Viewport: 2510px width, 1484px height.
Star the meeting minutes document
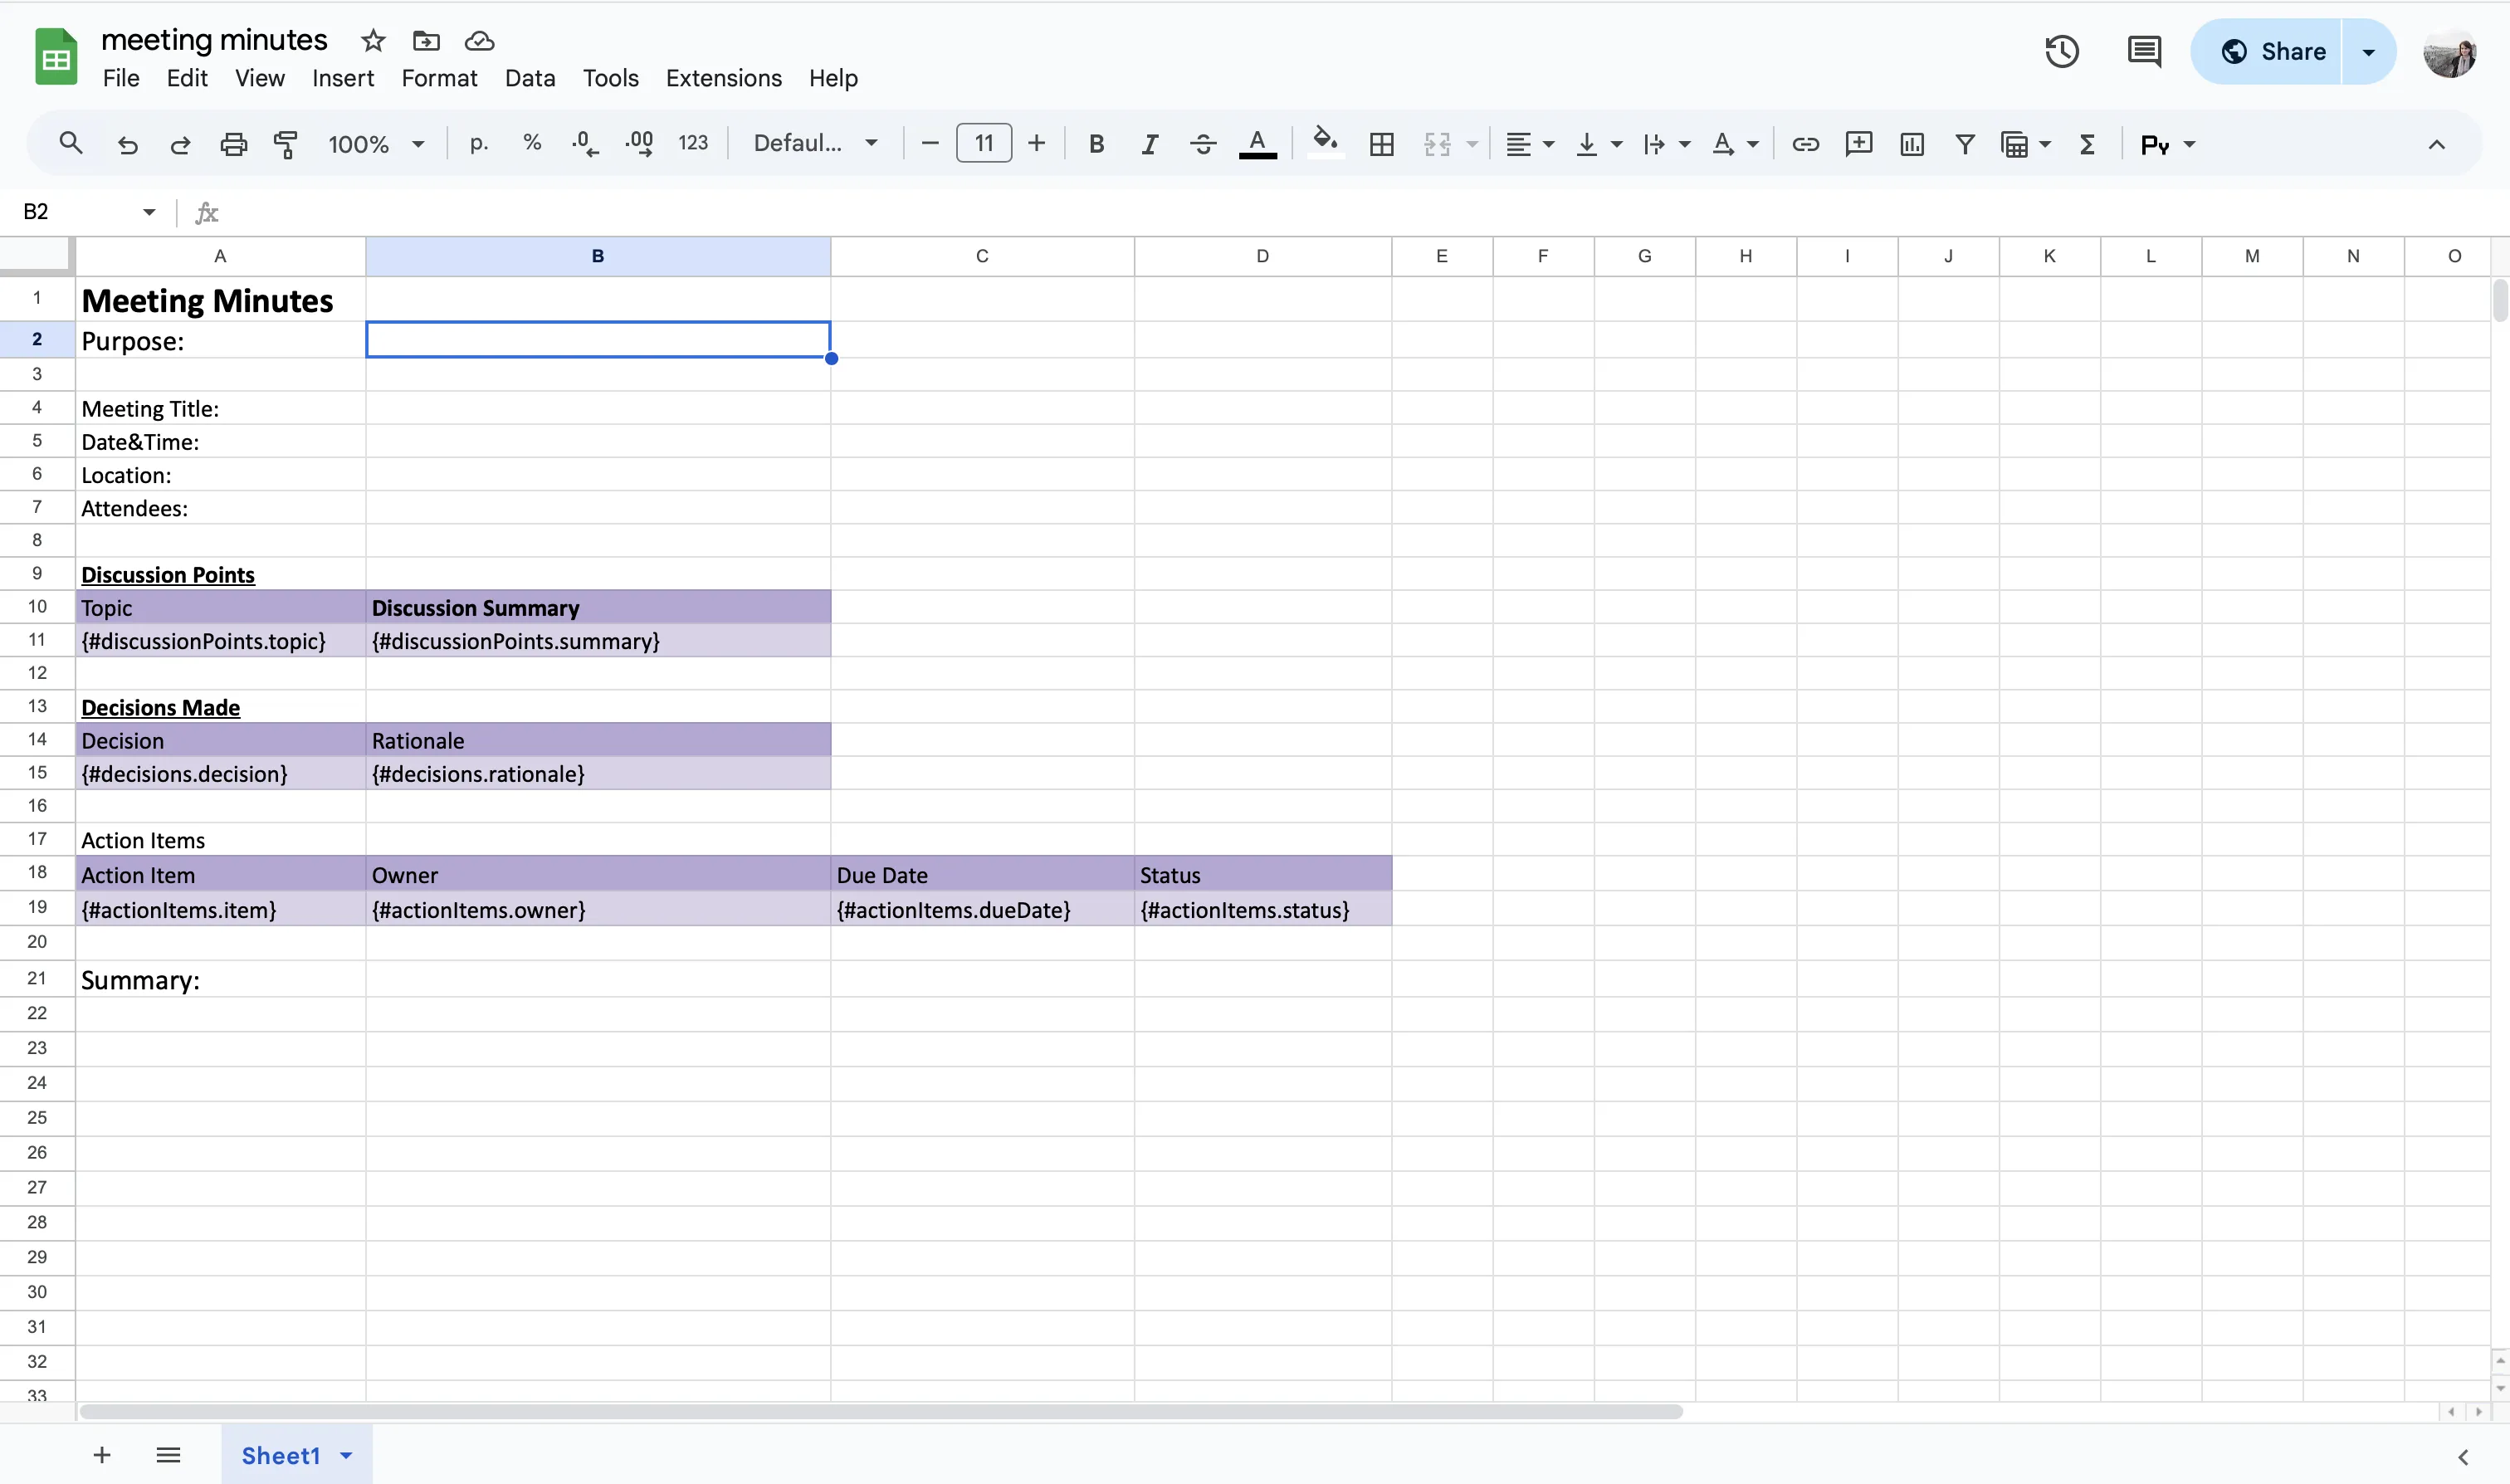click(x=371, y=41)
